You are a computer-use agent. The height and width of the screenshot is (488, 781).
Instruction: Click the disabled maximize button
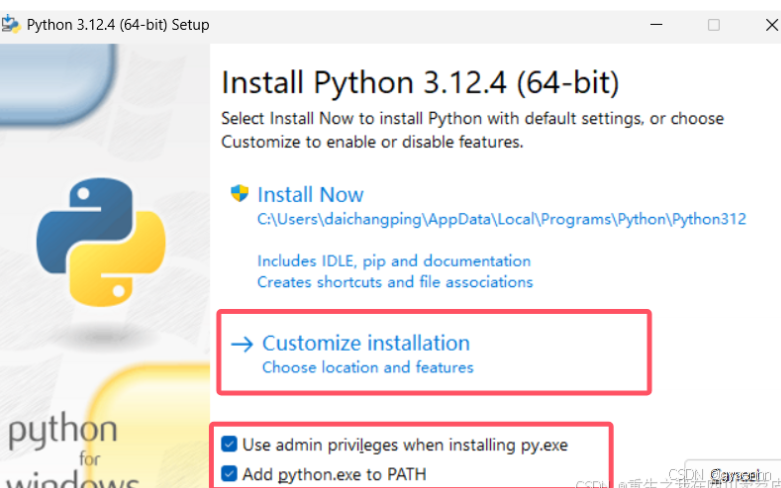click(x=714, y=24)
